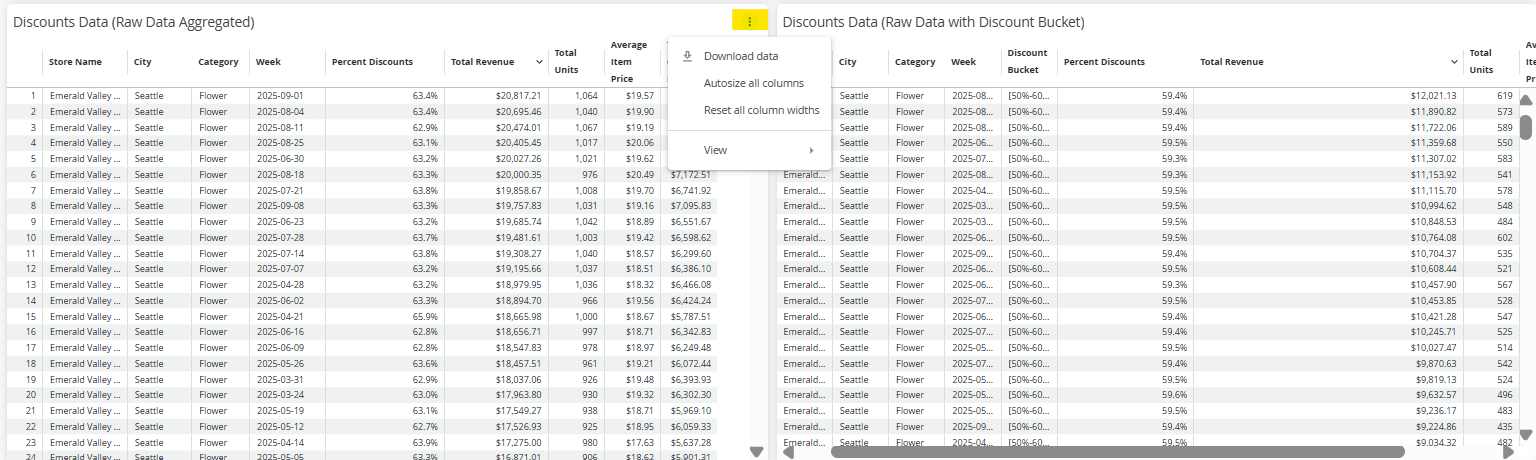Click the scroll-down arrow of Discount Bucket table

click(1525, 435)
